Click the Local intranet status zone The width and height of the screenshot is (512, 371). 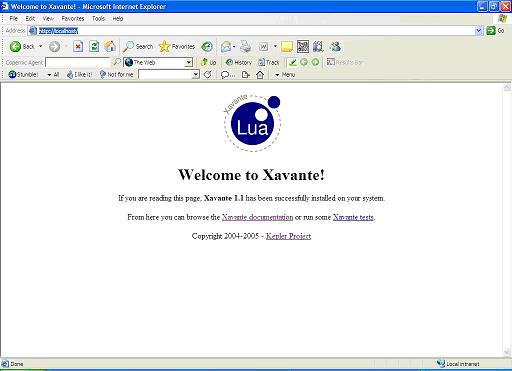click(458, 364)
